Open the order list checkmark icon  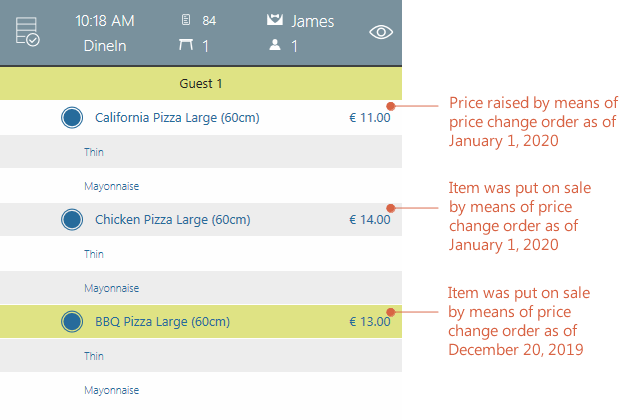pos(27,33)
